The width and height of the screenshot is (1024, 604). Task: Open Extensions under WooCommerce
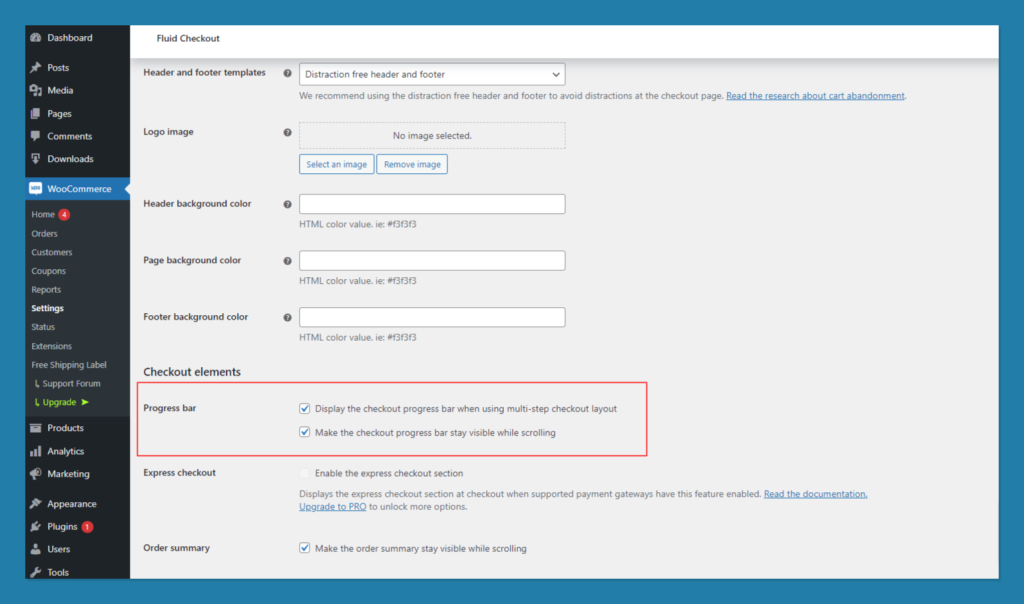pyautogui.click(x=52, y=346)
